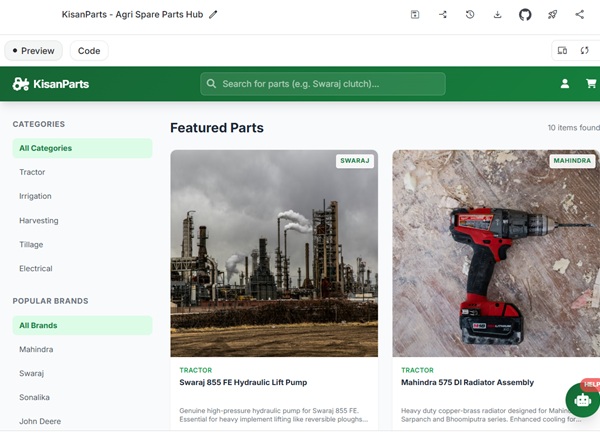Click the Mahindra radiator description text
Viewport: 600px width, 433px height.
click(491, 415)
